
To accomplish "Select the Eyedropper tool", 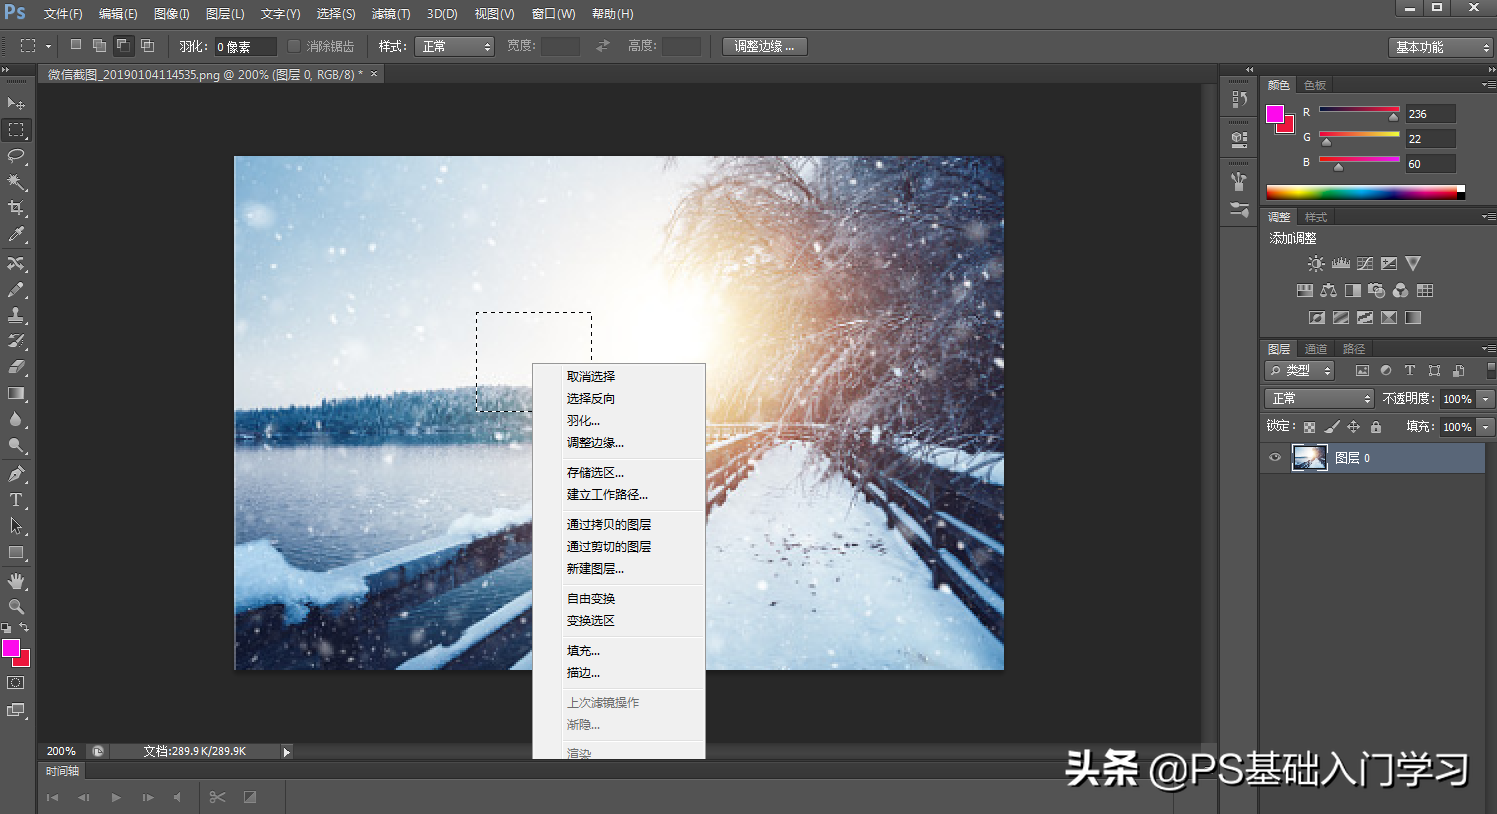I will tap(16, 234).
